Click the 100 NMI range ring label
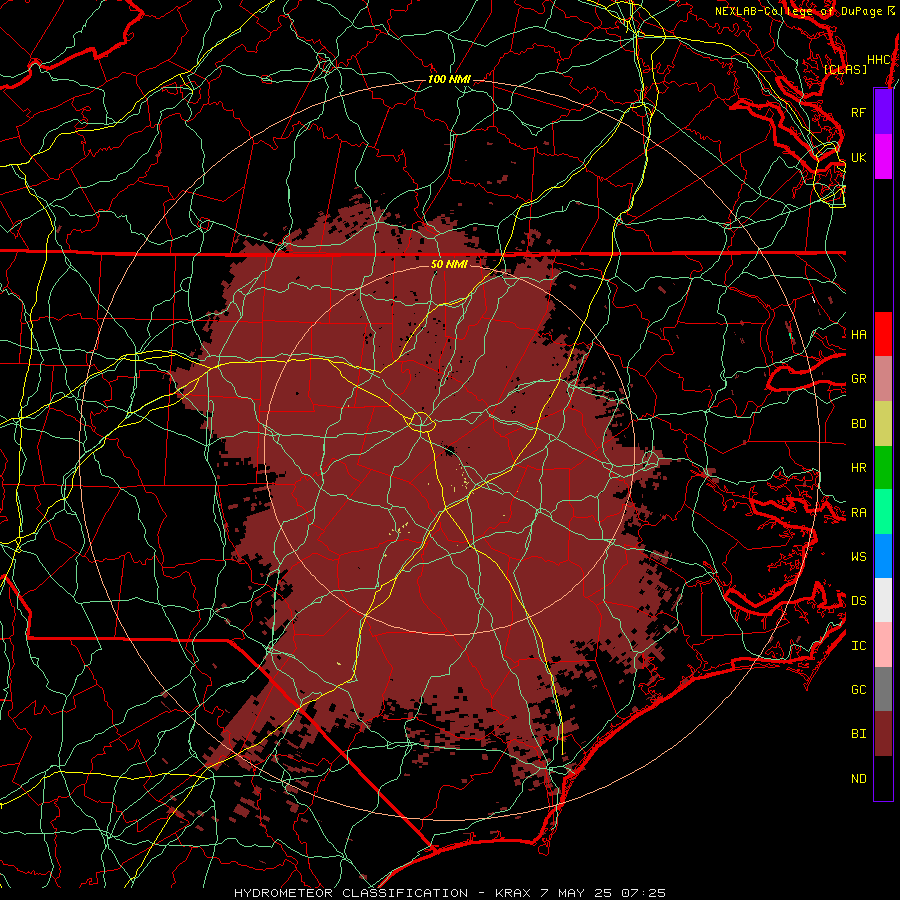 [449, 79]
